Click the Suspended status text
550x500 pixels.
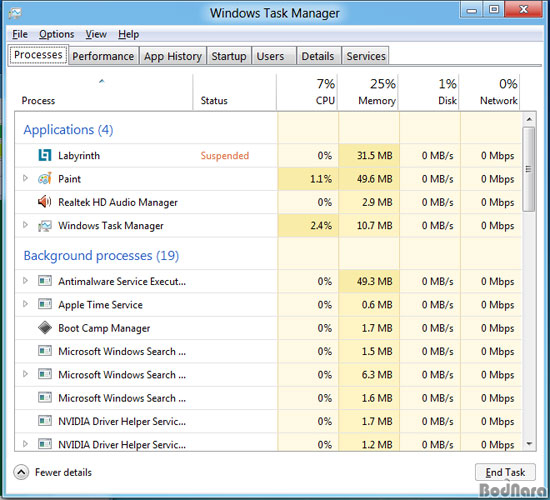tap(224, 155)
